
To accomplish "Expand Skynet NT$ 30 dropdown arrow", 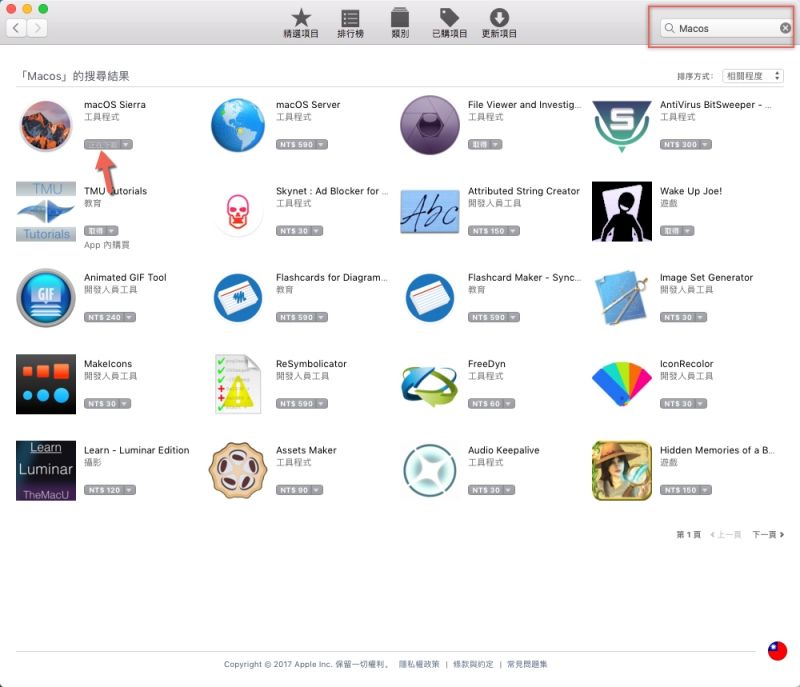I will coord(317,231).
